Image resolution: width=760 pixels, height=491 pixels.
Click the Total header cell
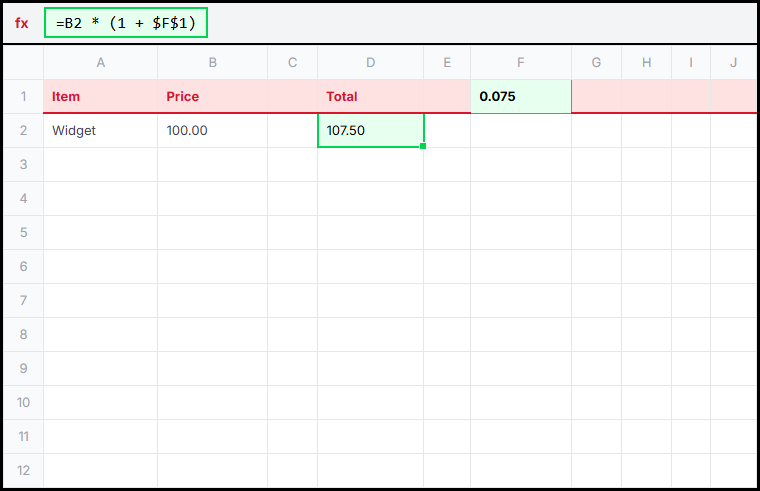pos(370,97)
